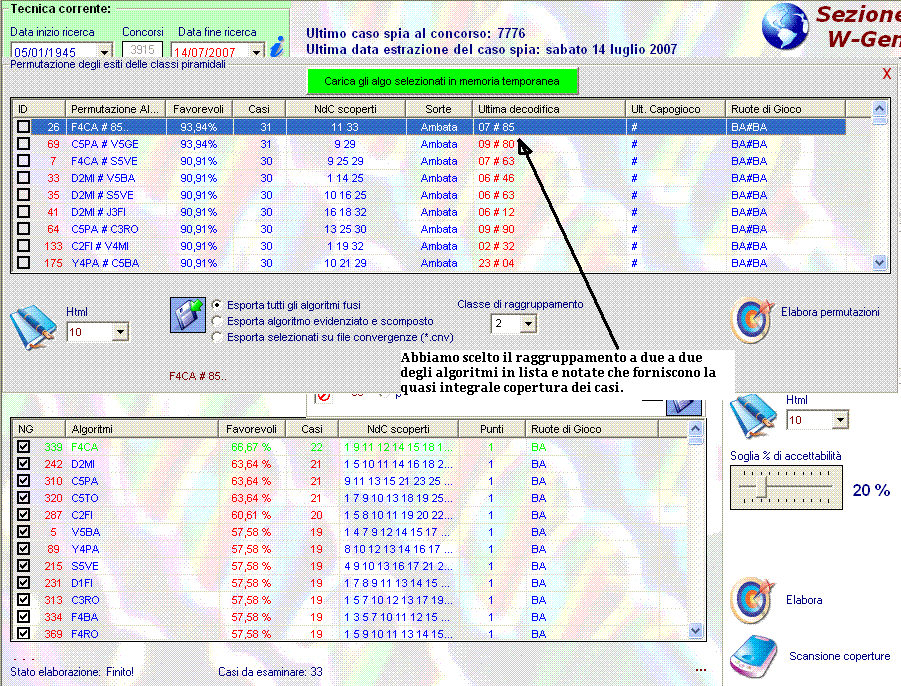Sort by NdC scoperti in upper table
Viewport: 901px width, 686px height.
click(x=345, y=109)
